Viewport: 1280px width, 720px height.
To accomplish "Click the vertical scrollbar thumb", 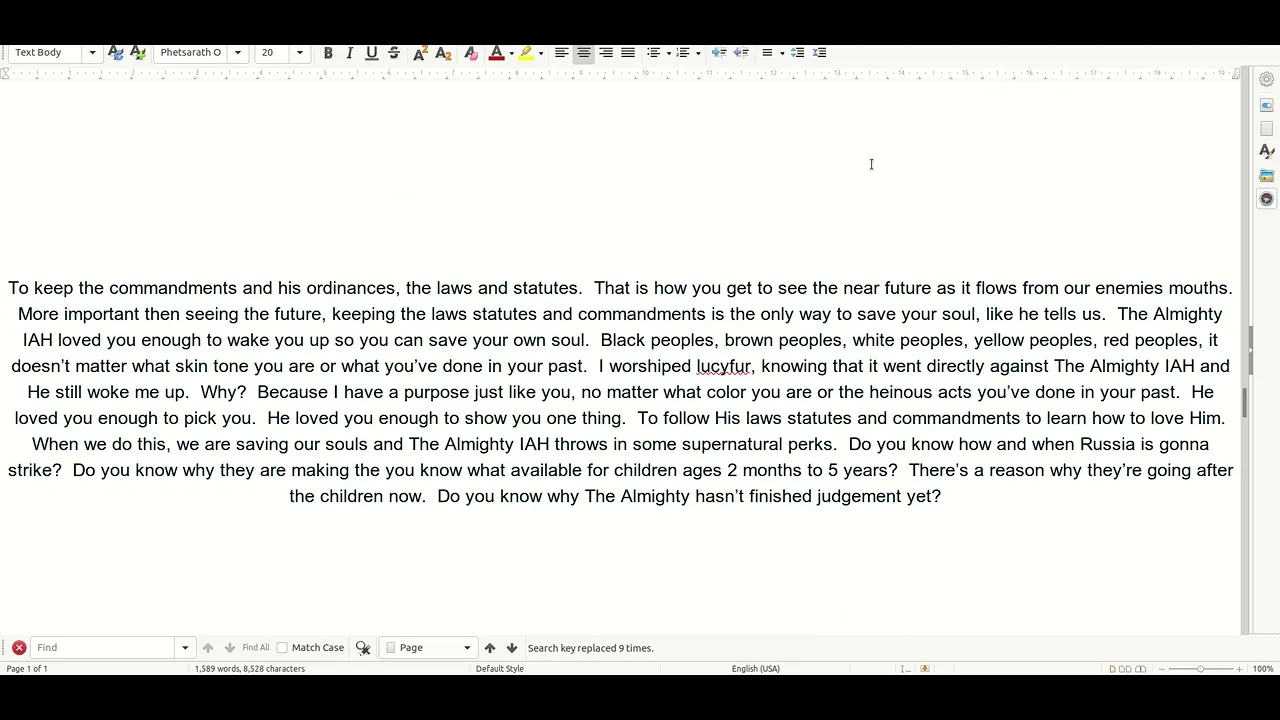I will tap(1245, 403).
